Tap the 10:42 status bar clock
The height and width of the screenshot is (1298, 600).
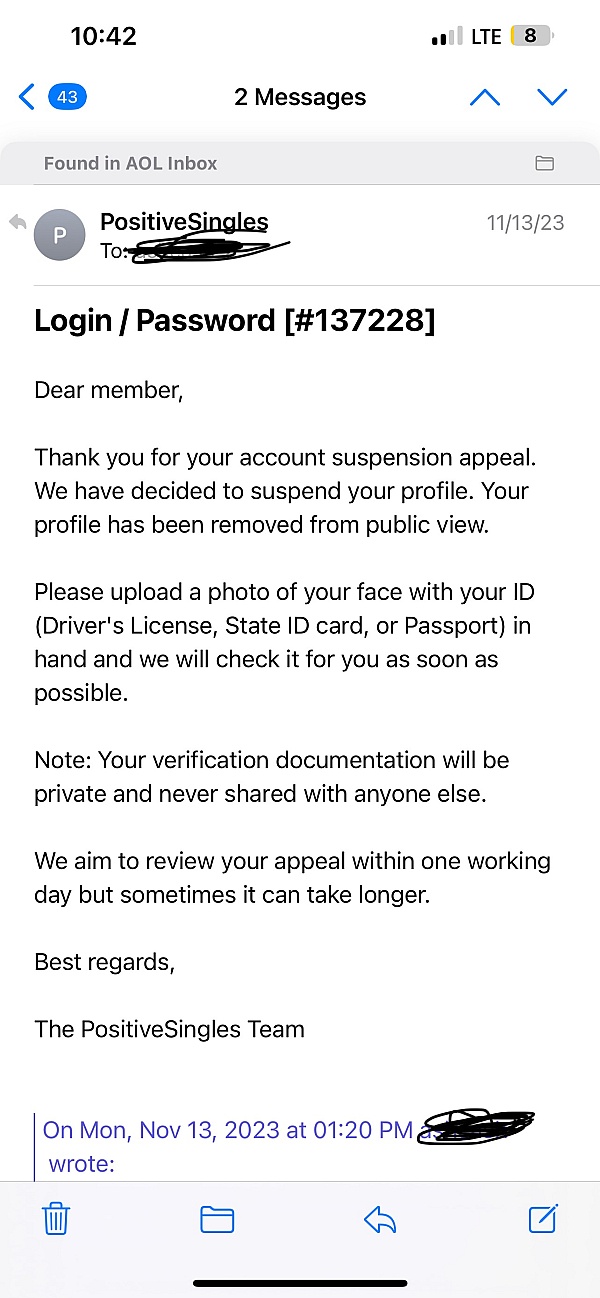(103, 37)
